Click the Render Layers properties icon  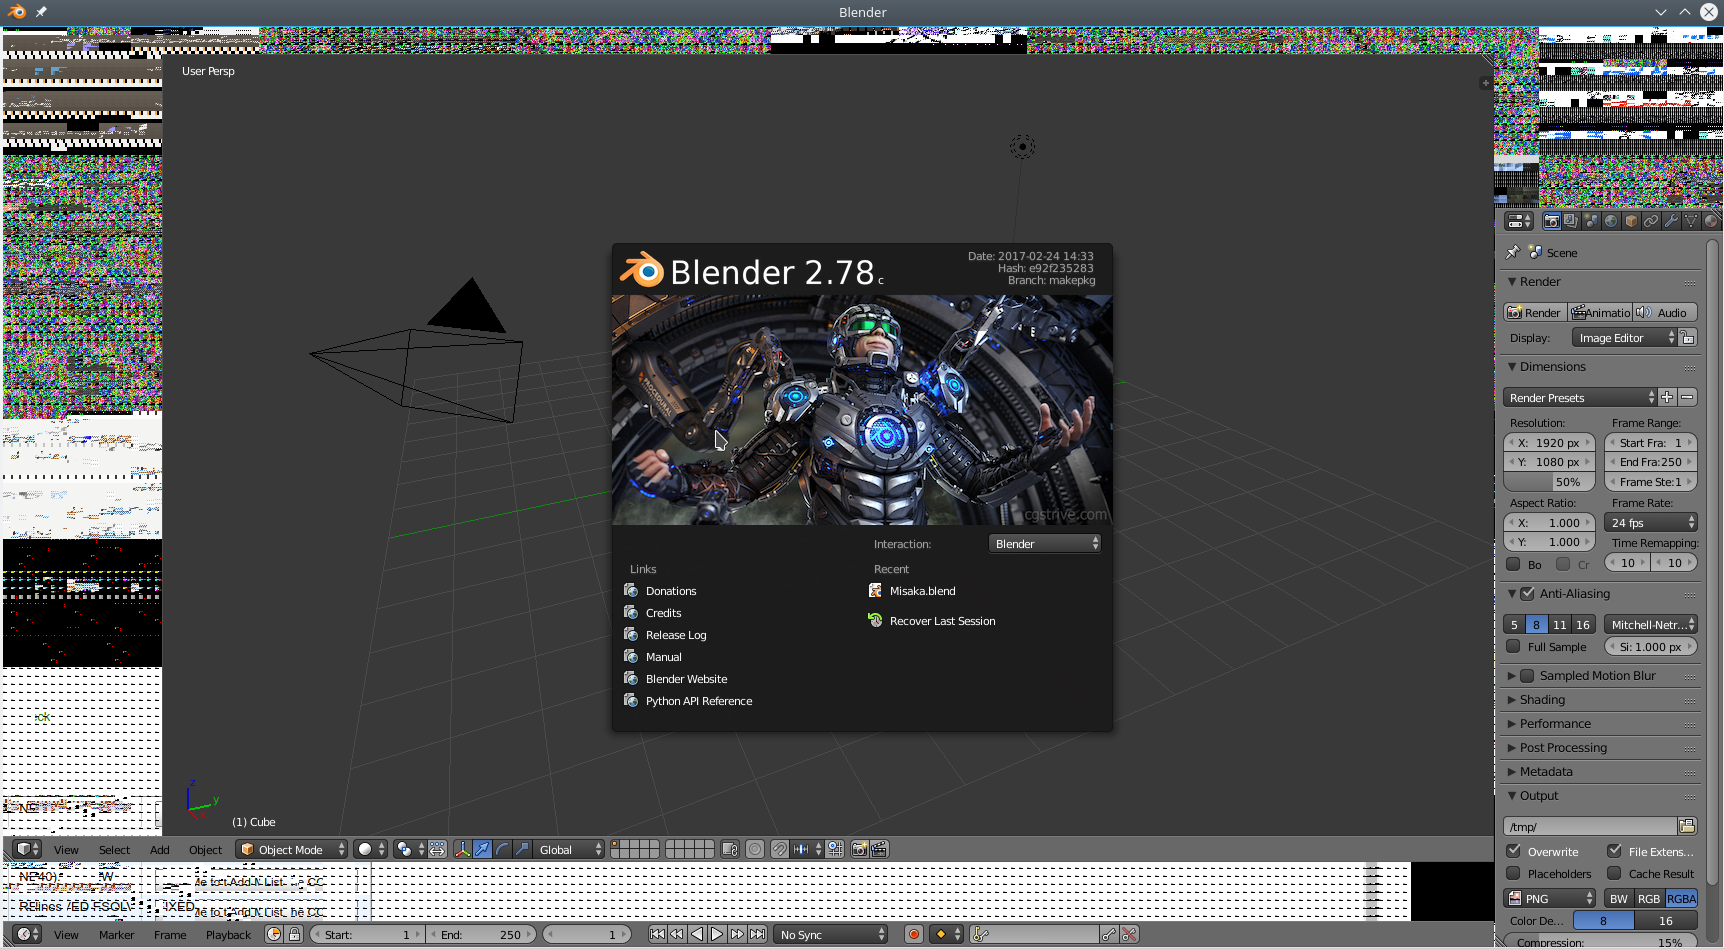pyautogui.click(x=1571, y=221)
